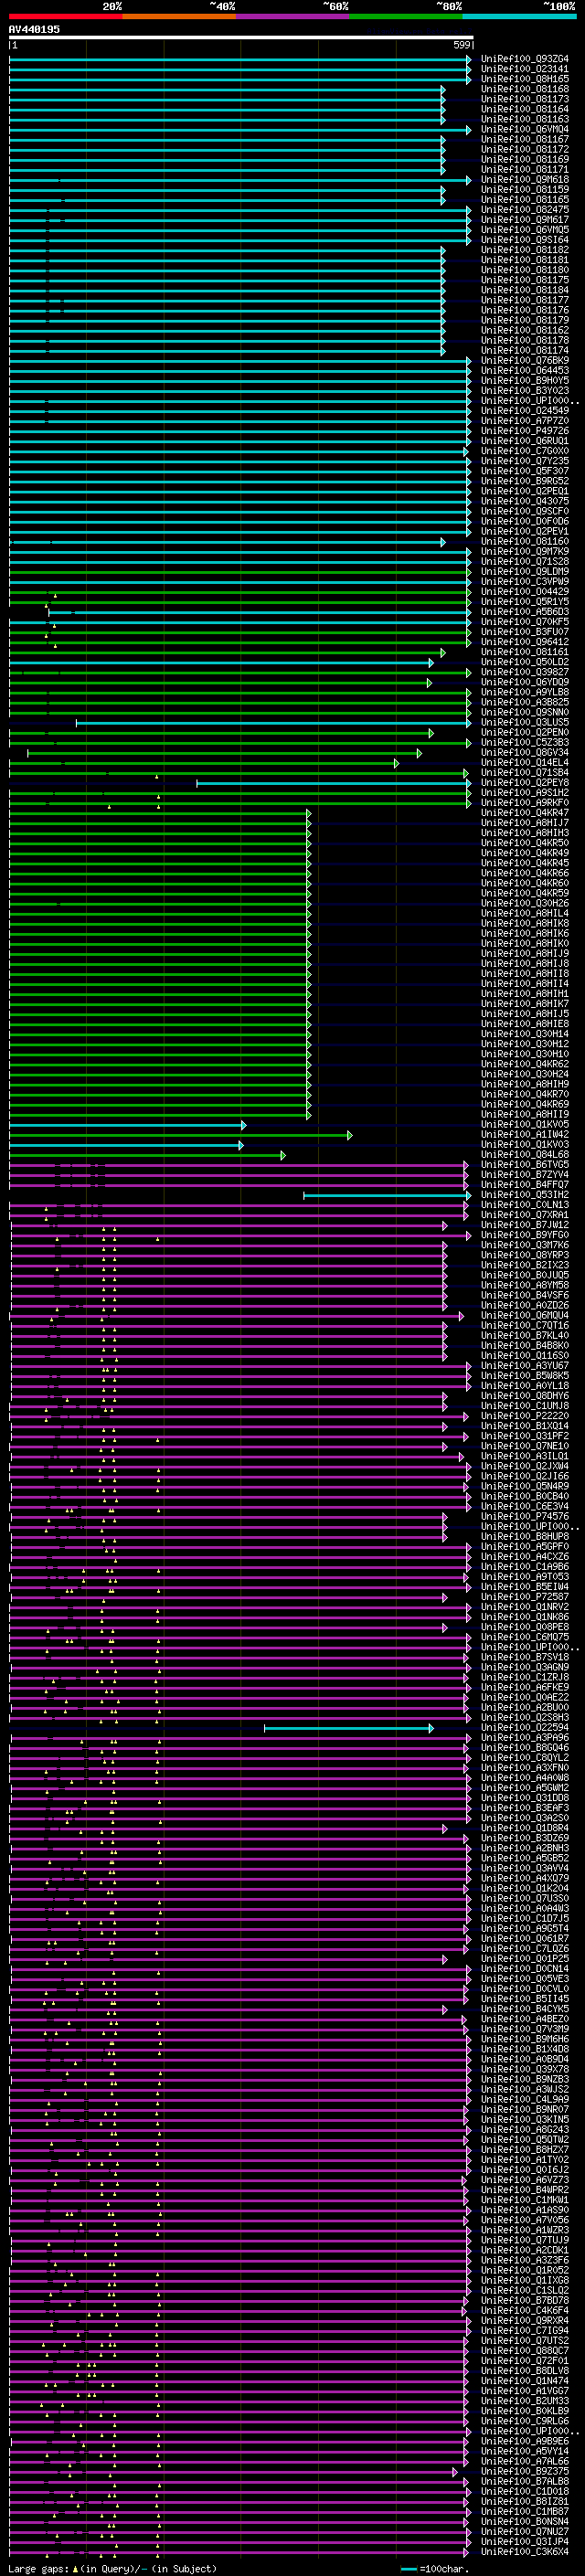
Task: Select hit UniRef100_O81182
Action: coord(525,250)
